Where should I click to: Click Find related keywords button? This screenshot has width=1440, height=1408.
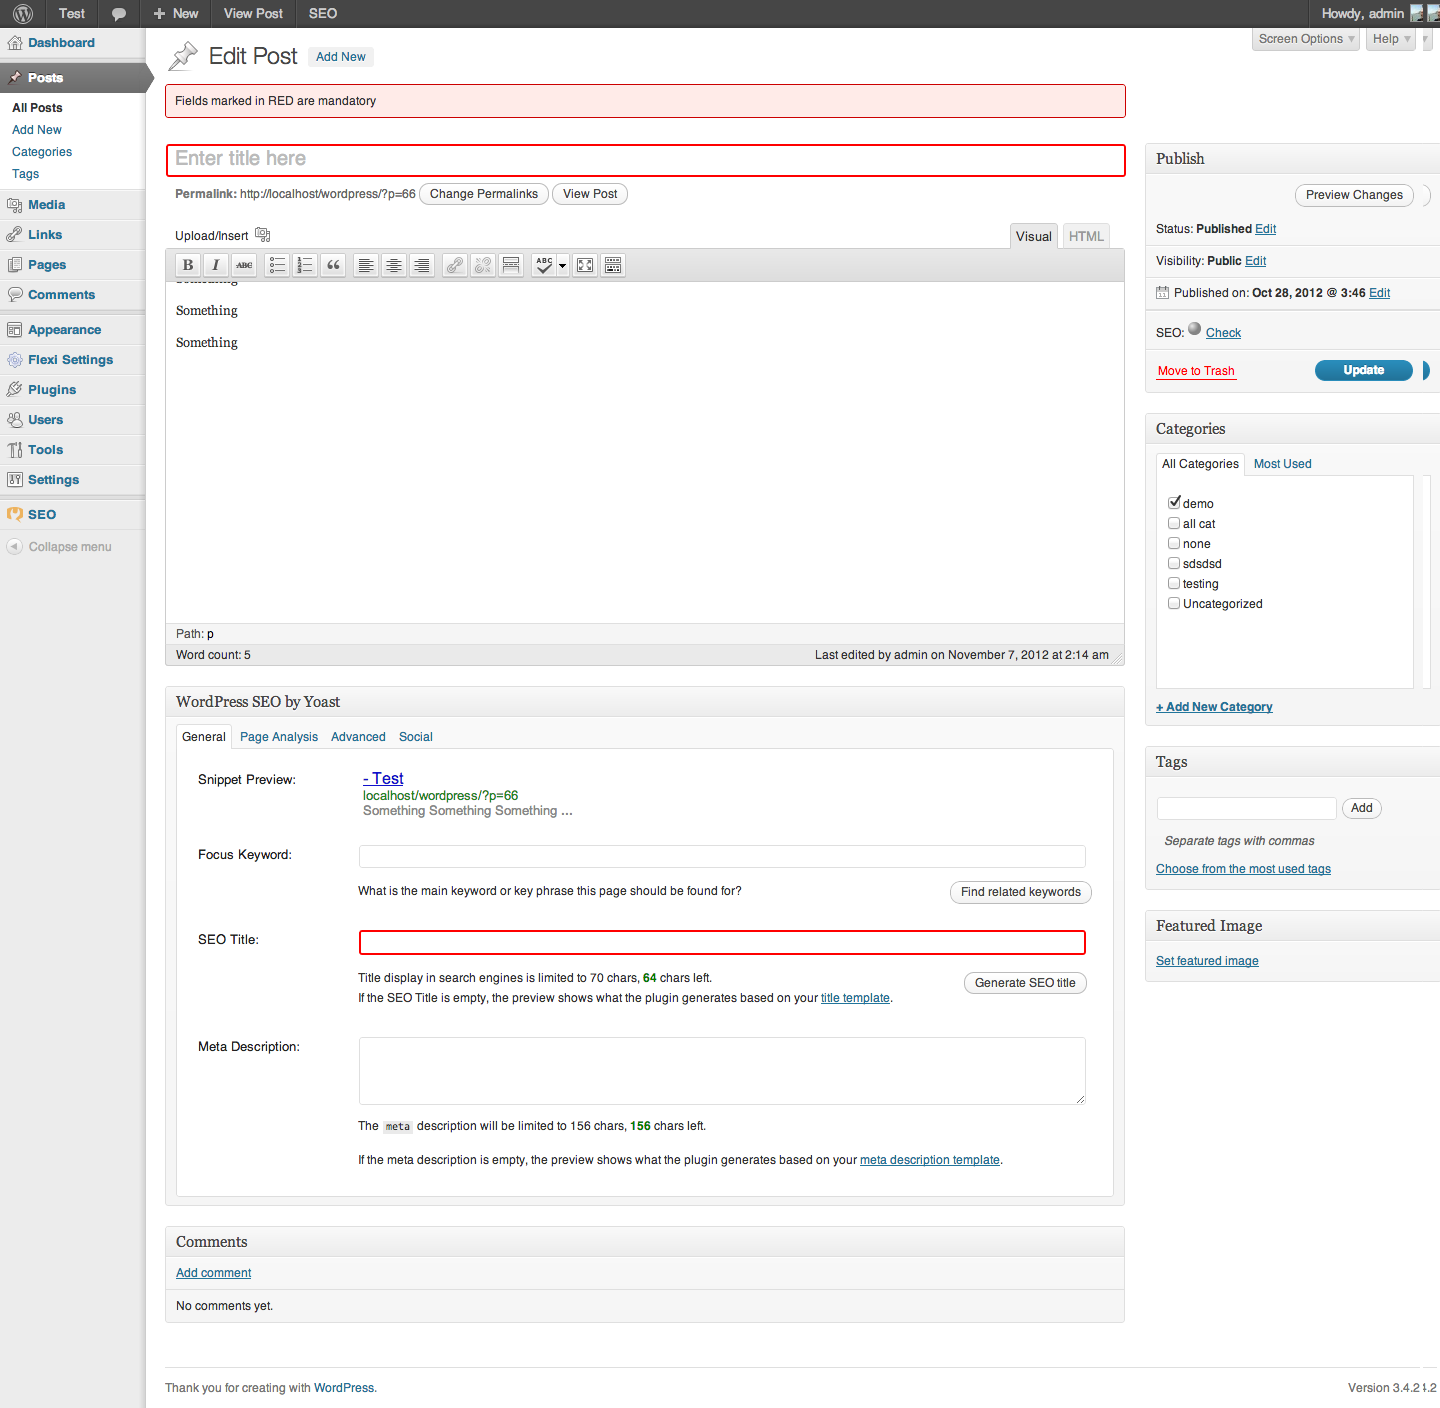(x=1021, y=892)
